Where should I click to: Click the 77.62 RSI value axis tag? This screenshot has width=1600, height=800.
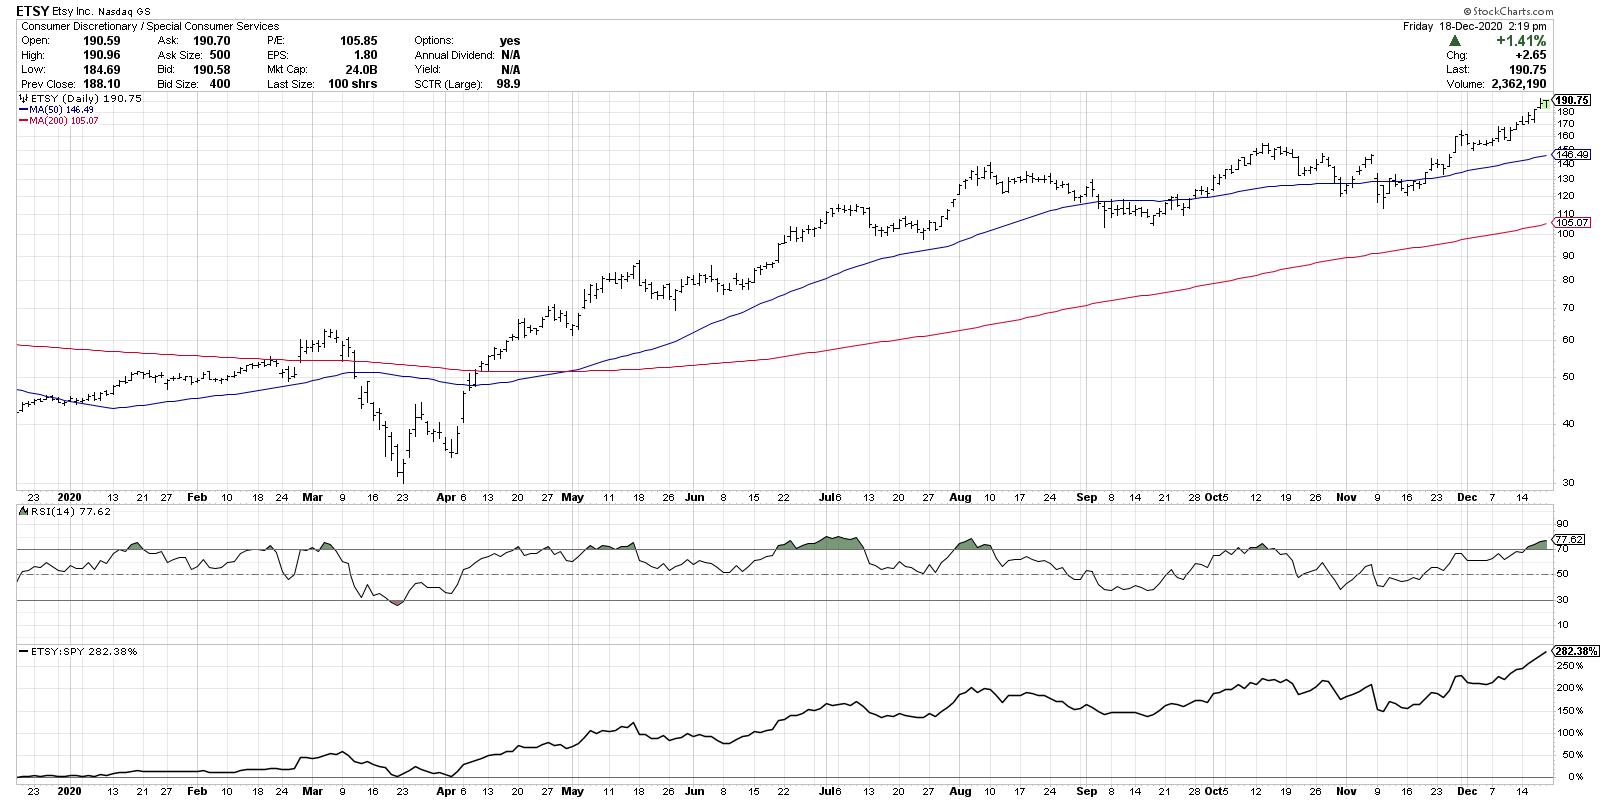coord(1572,539)
